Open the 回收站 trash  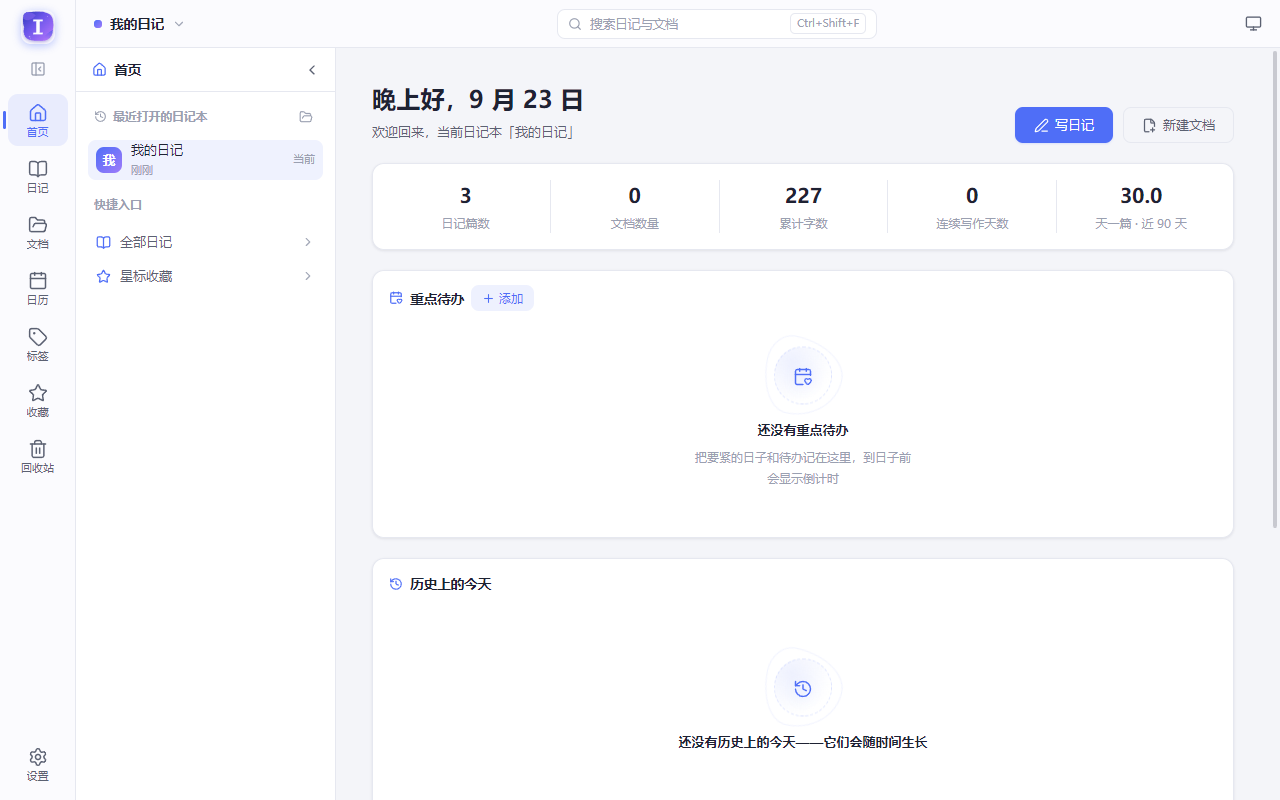38,456
